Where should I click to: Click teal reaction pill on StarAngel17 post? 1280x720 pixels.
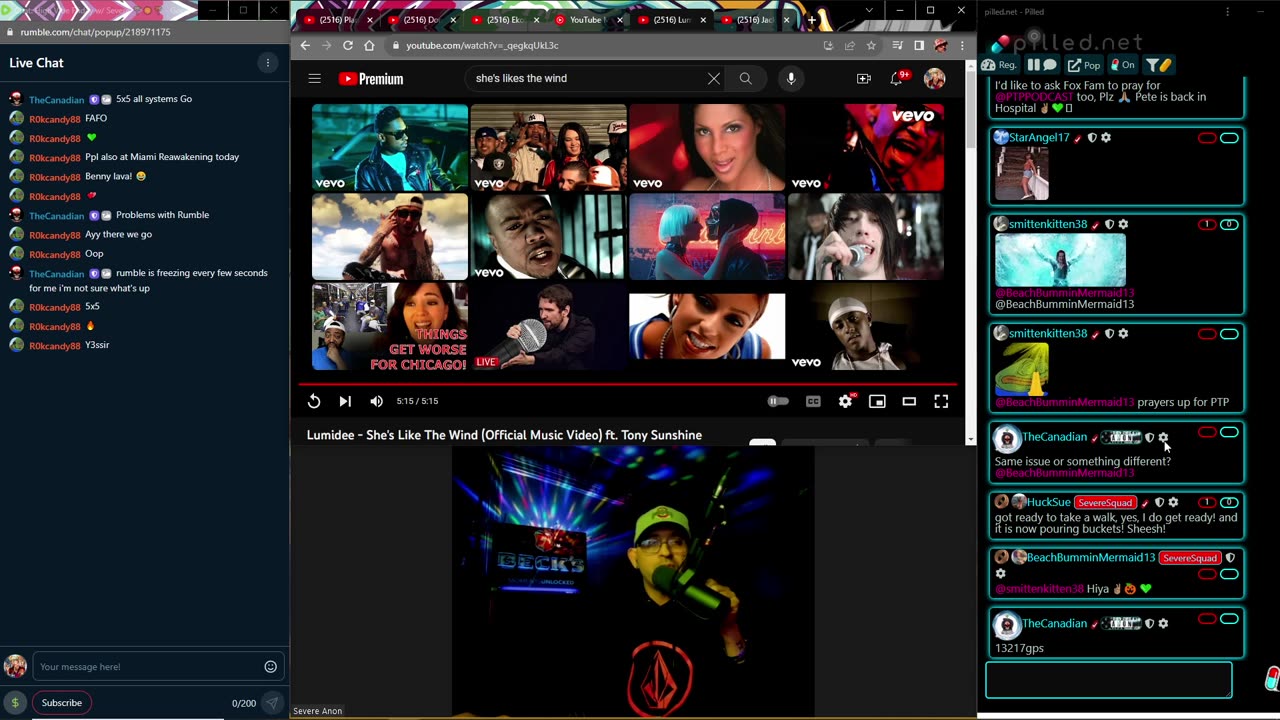pos(1229,138)
